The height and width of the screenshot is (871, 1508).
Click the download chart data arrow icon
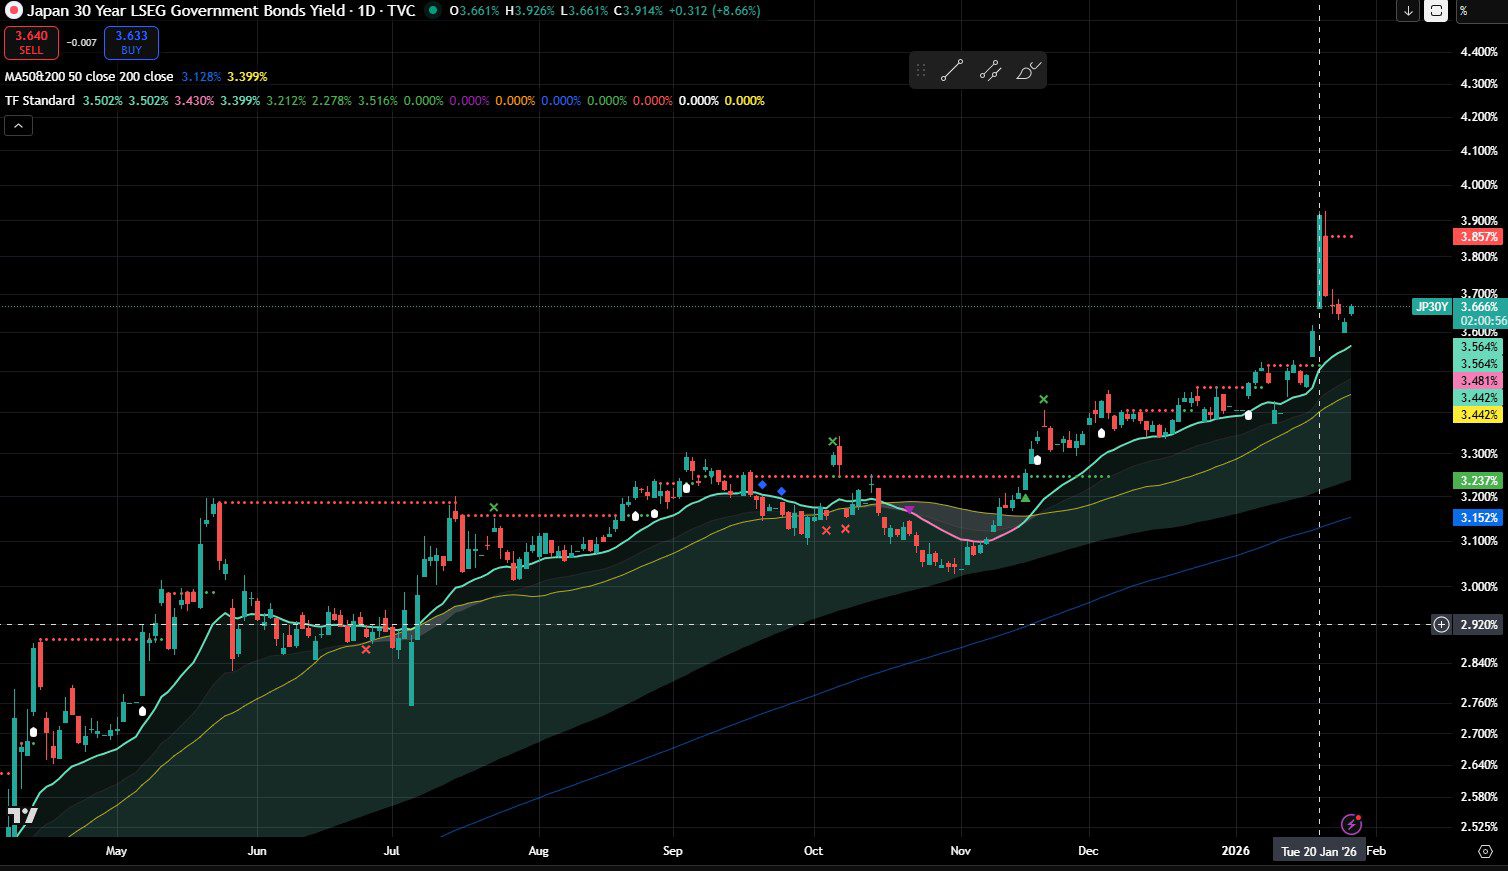[x=1408, y=12]
